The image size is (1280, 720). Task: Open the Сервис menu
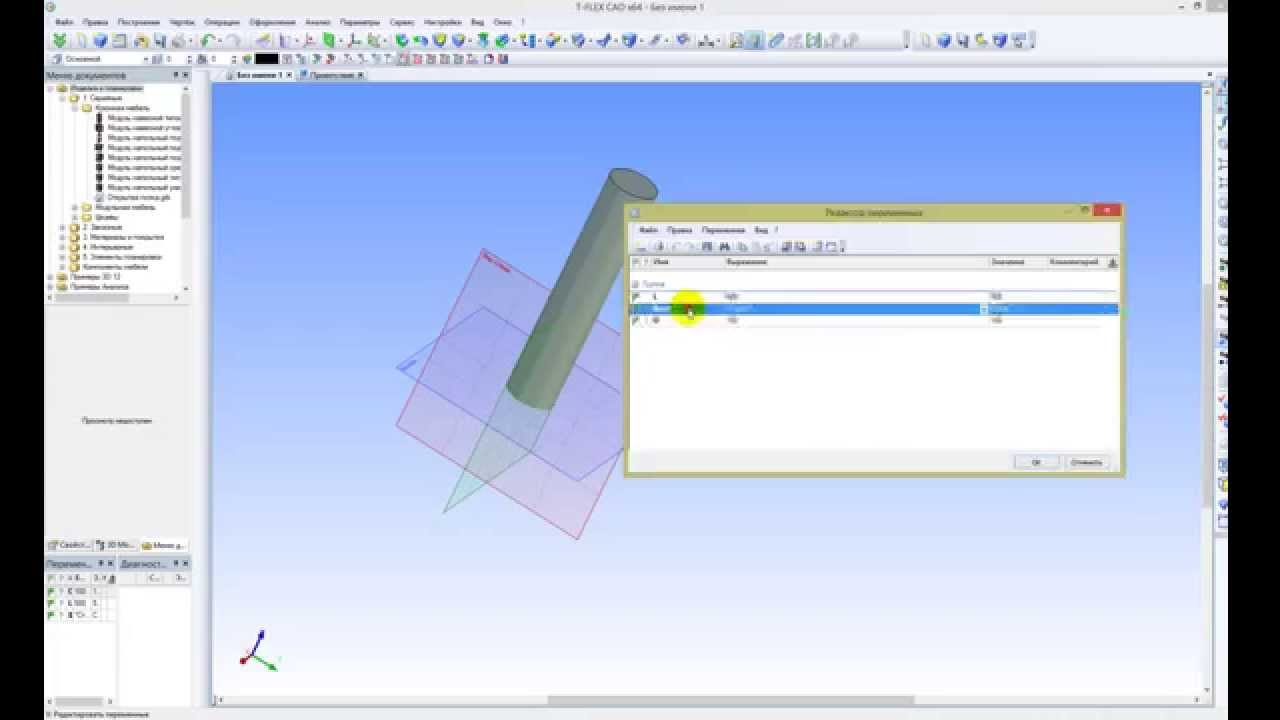[x=402, y=21]
